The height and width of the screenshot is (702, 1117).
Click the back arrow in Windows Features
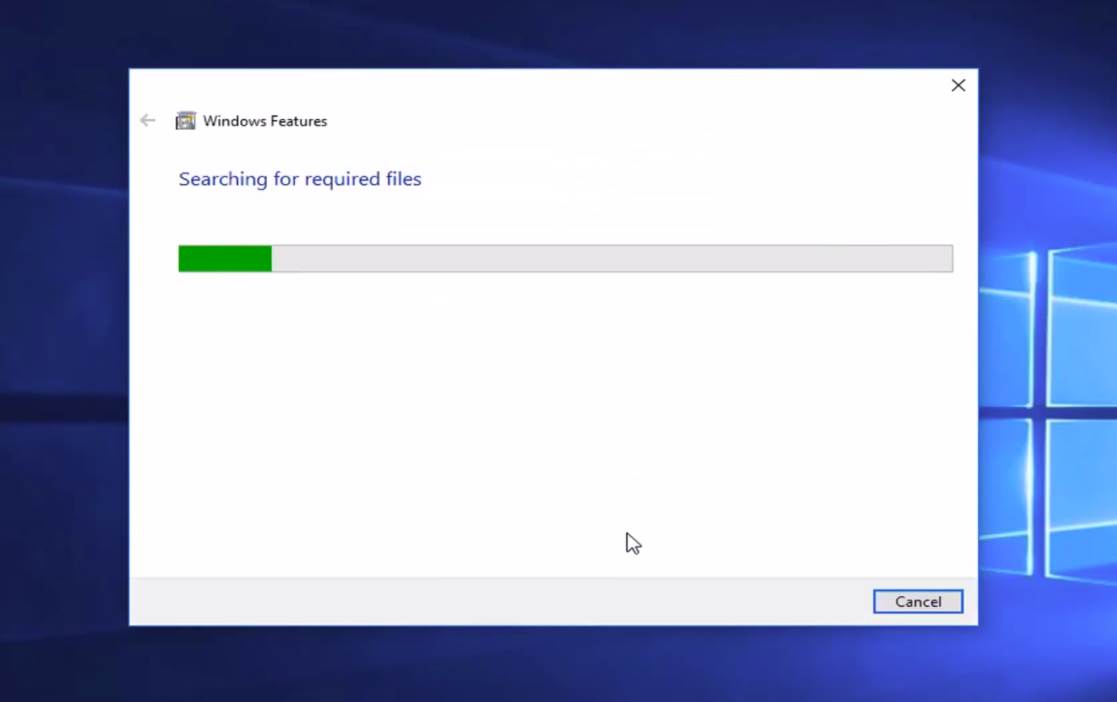[147, 120]
